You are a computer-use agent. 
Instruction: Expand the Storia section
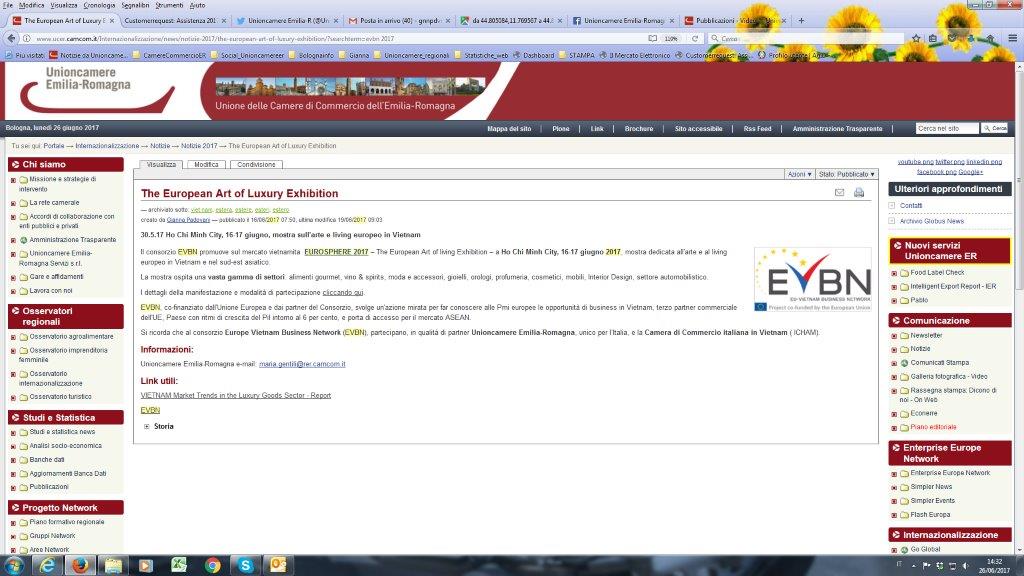pos(147,426)
